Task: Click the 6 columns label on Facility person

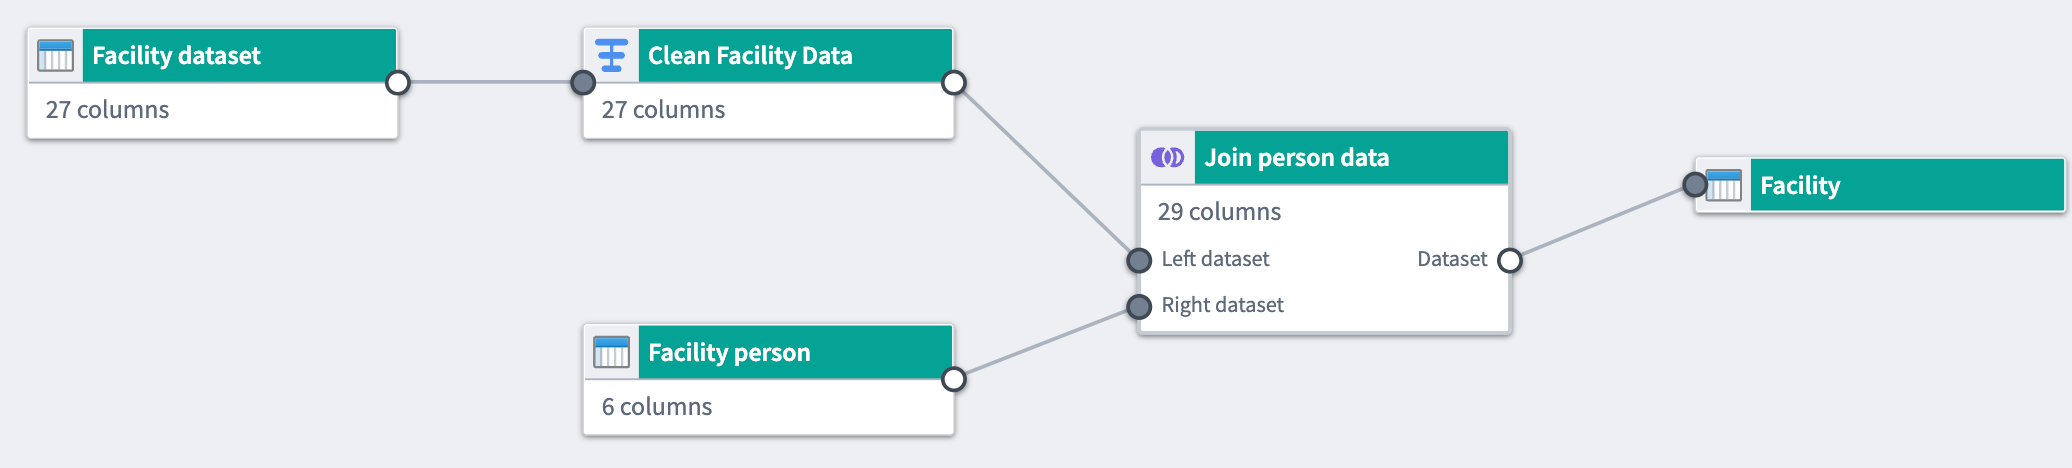Action: [657, 407]
